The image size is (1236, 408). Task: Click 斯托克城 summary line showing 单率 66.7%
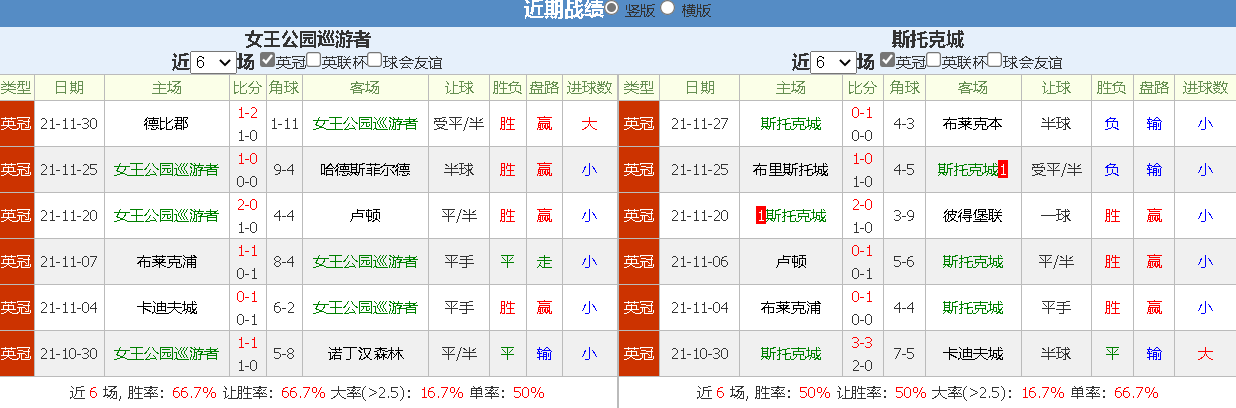(927, 392)
